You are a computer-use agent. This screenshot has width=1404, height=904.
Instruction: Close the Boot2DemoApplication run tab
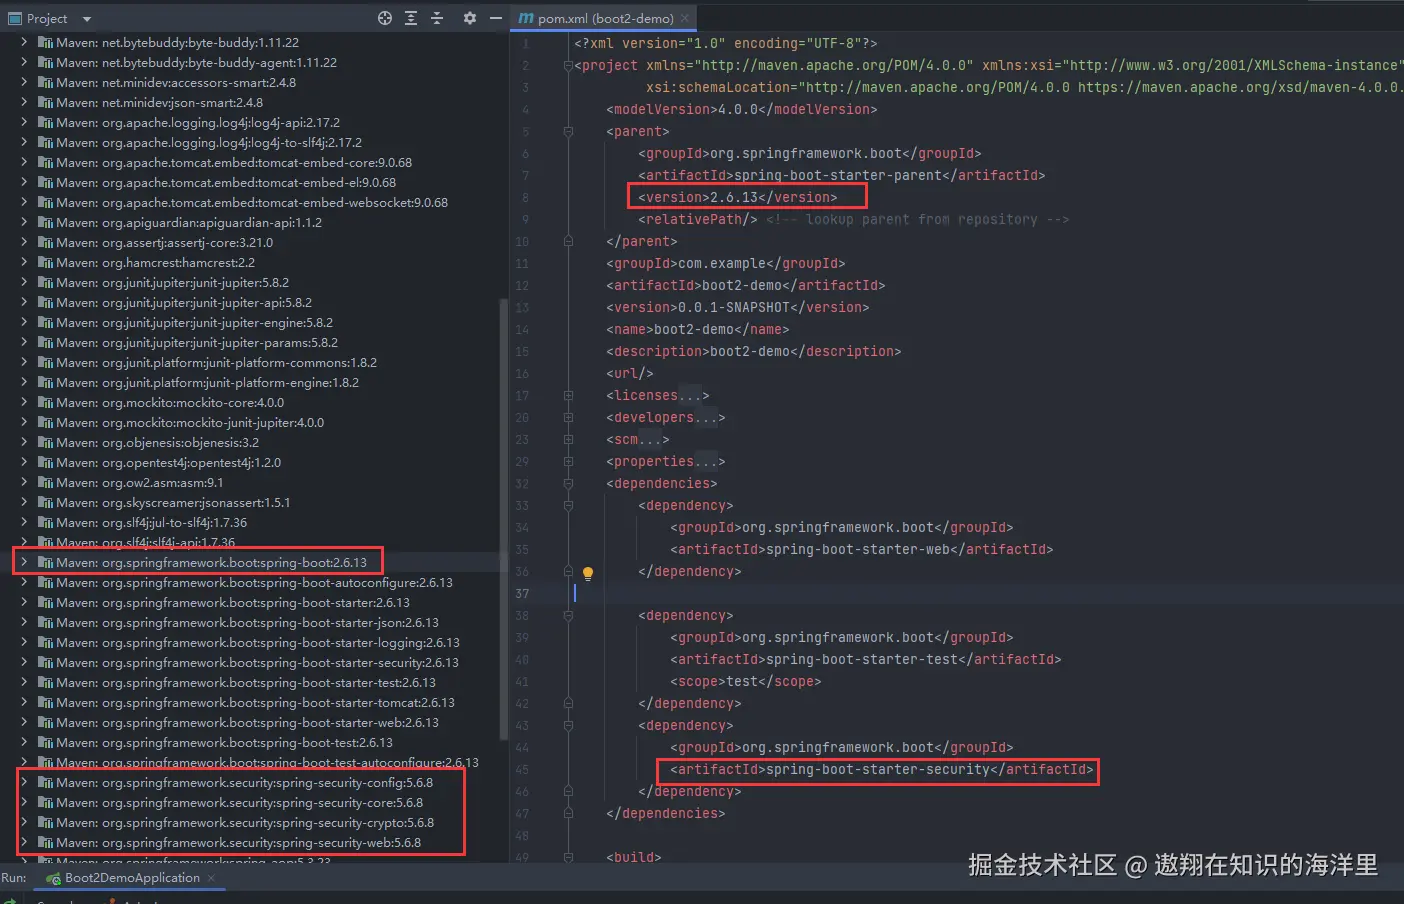point(211,878)
